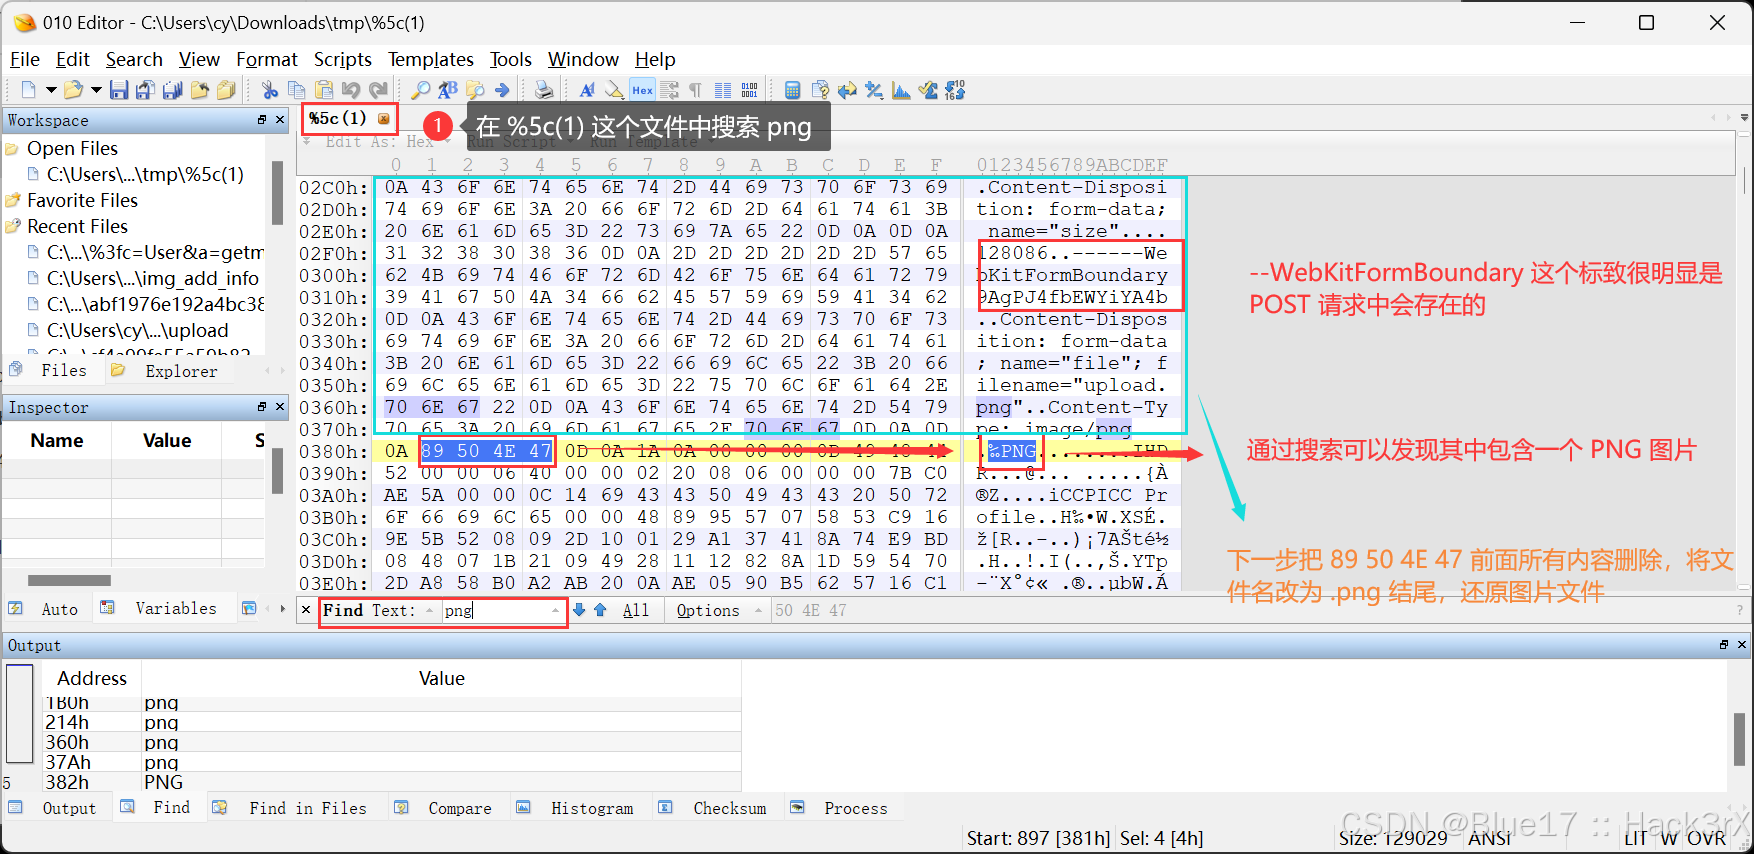This screenshot has width=1754, height=854.
Task: Click the Find Previous up arrow
Action: tap(600, 610)
